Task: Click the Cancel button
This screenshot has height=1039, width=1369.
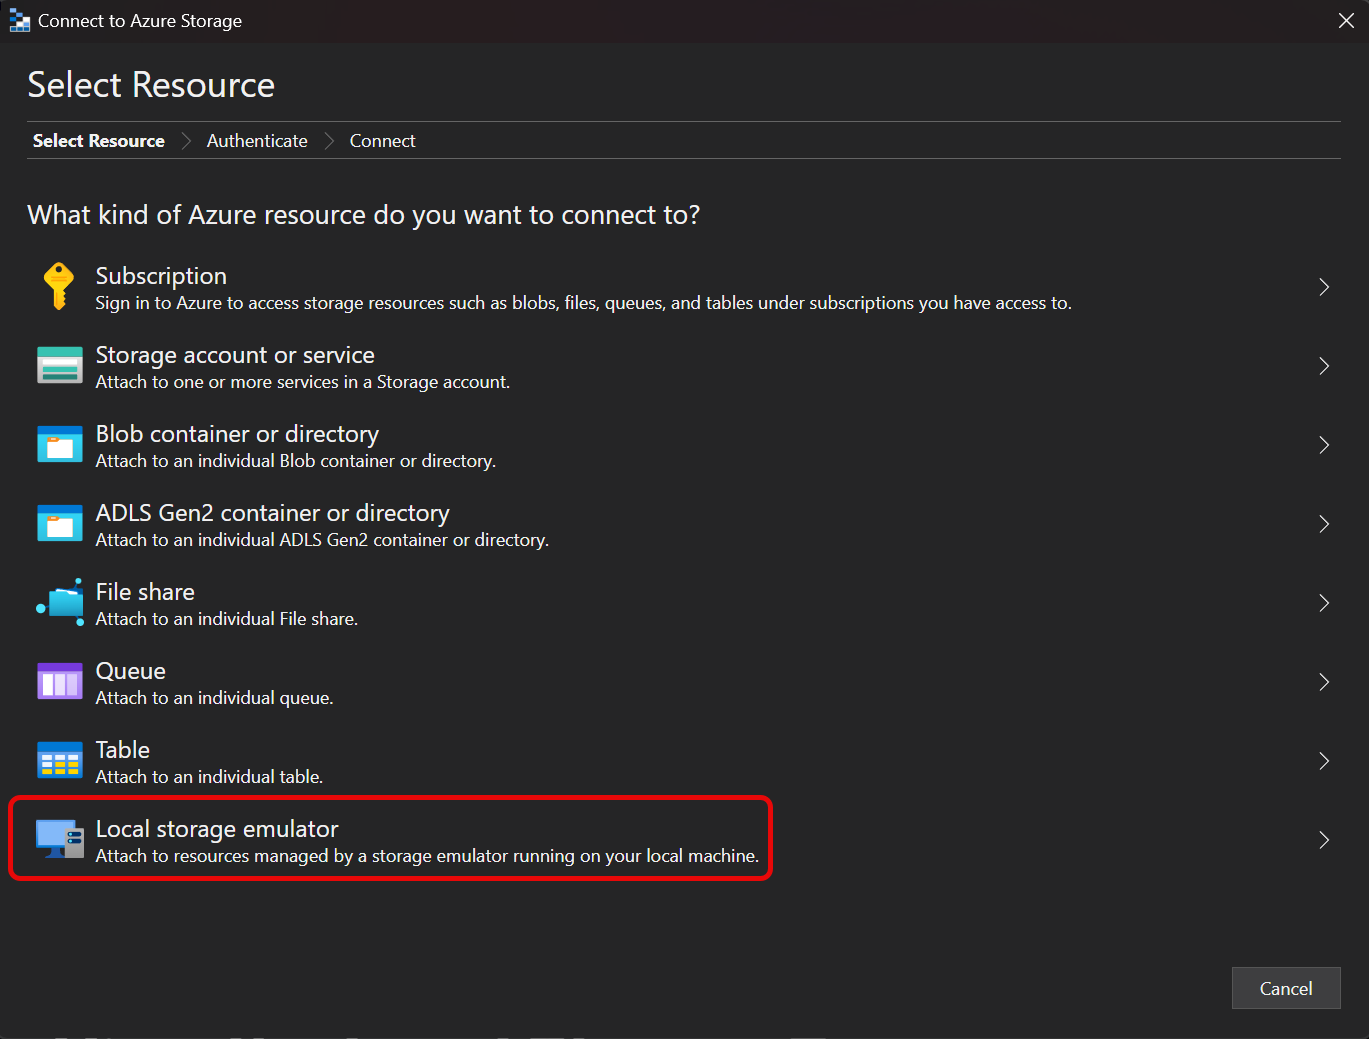Action: 1286,988
